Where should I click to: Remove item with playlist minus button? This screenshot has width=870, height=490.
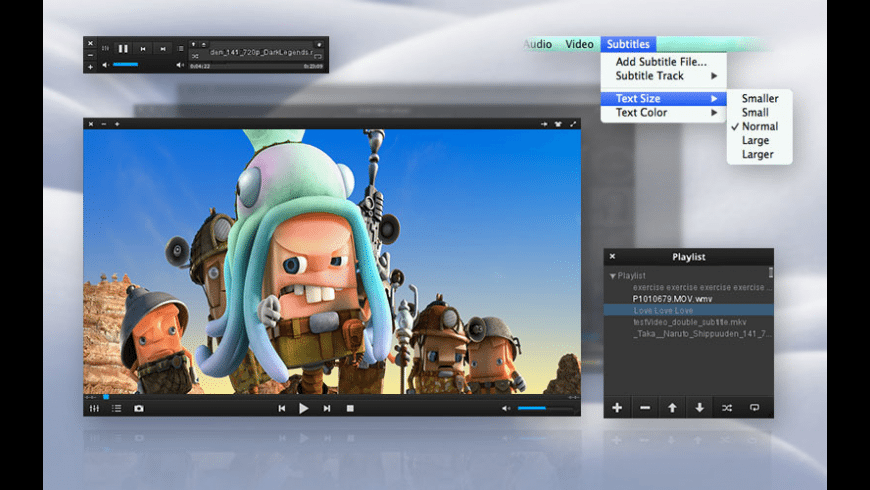click(645, 408)
